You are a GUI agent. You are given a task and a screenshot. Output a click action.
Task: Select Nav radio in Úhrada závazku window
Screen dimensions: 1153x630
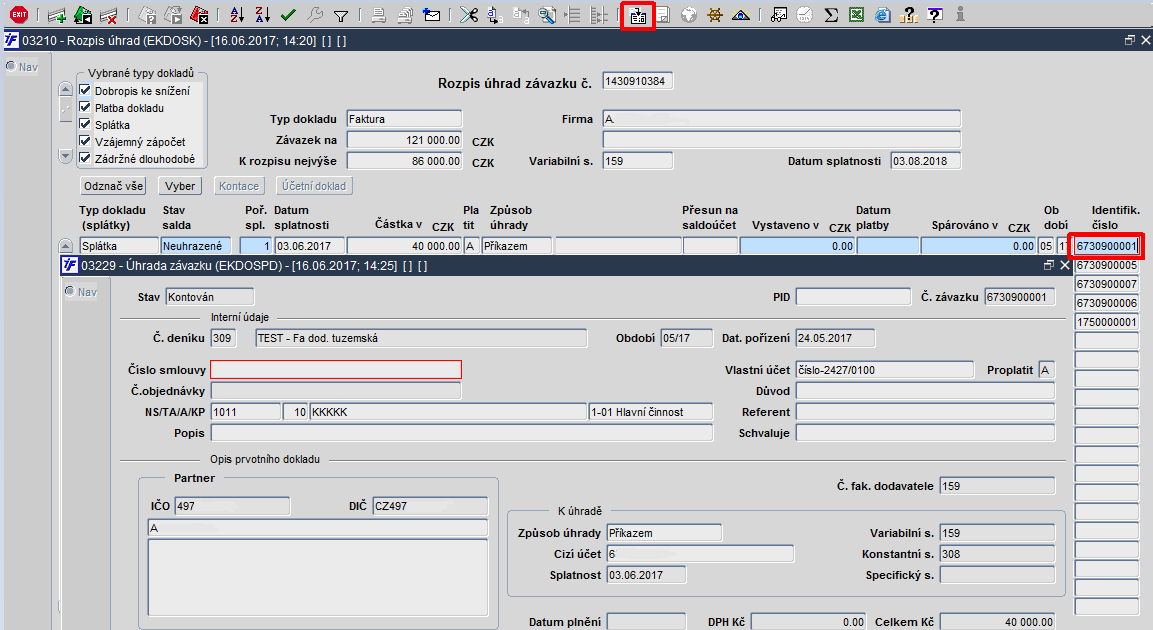[x=70, y=291]
